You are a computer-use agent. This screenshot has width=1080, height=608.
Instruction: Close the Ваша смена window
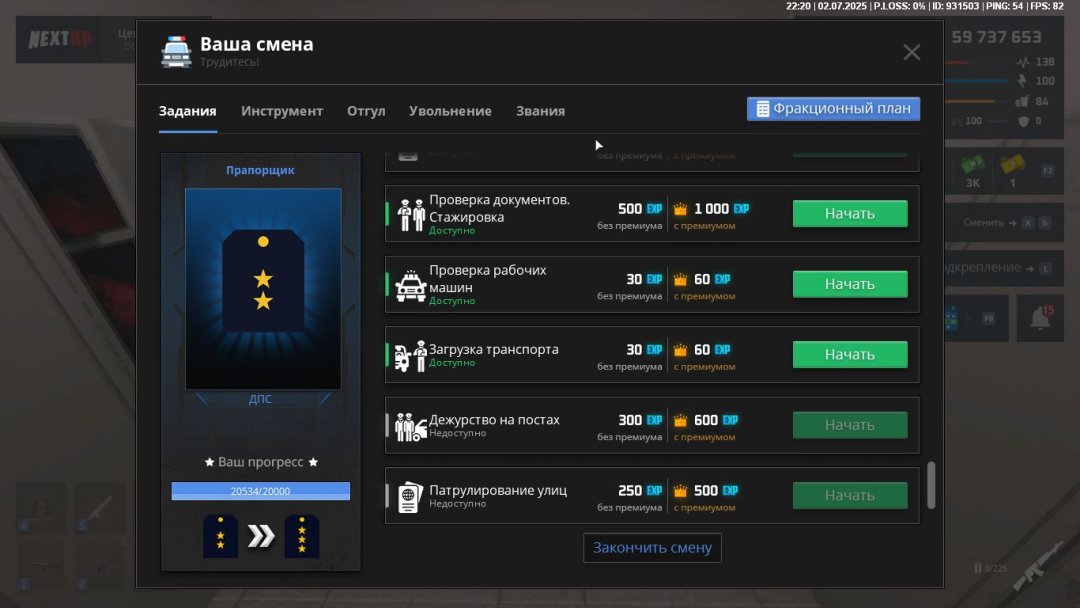coord(911,52)
